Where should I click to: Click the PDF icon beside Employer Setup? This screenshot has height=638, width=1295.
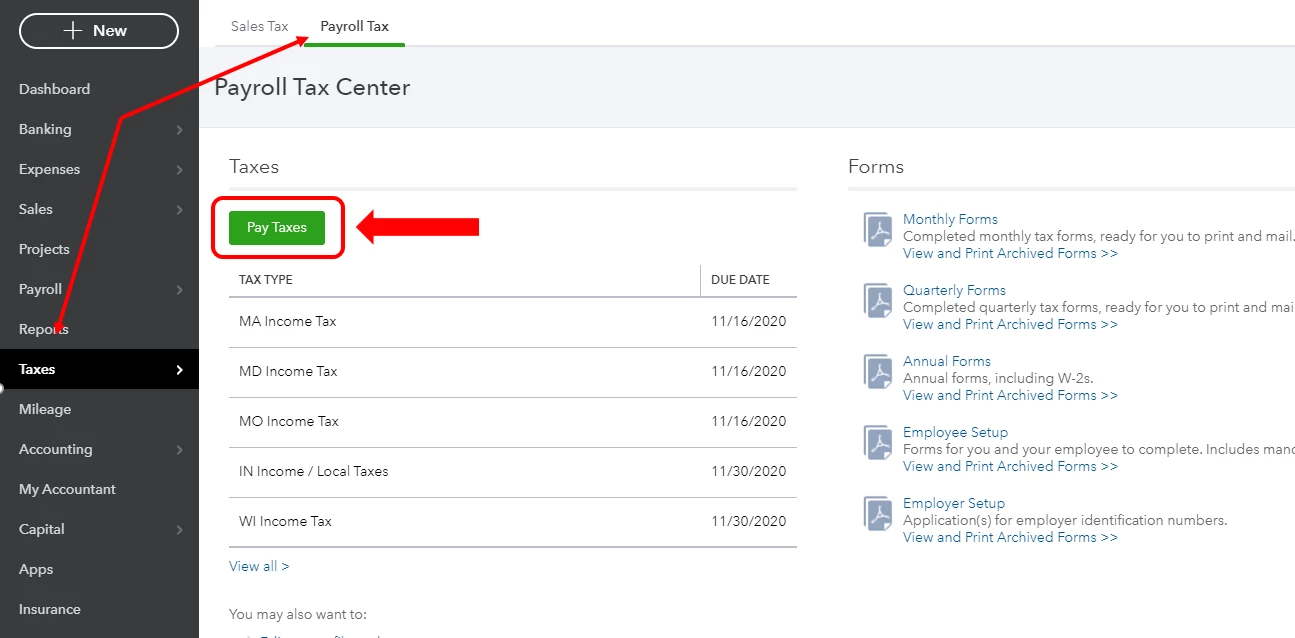pyautogui.click(x=879, y=514)
